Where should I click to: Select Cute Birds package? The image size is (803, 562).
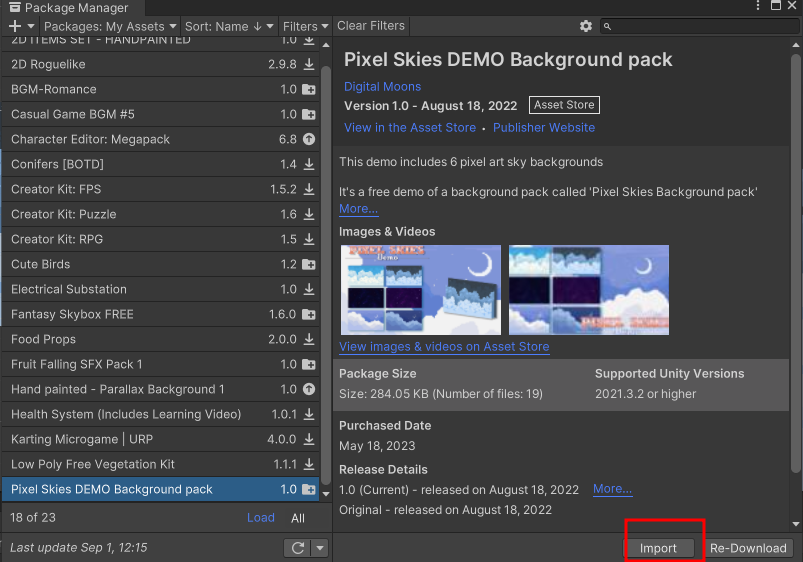point(161,264)
